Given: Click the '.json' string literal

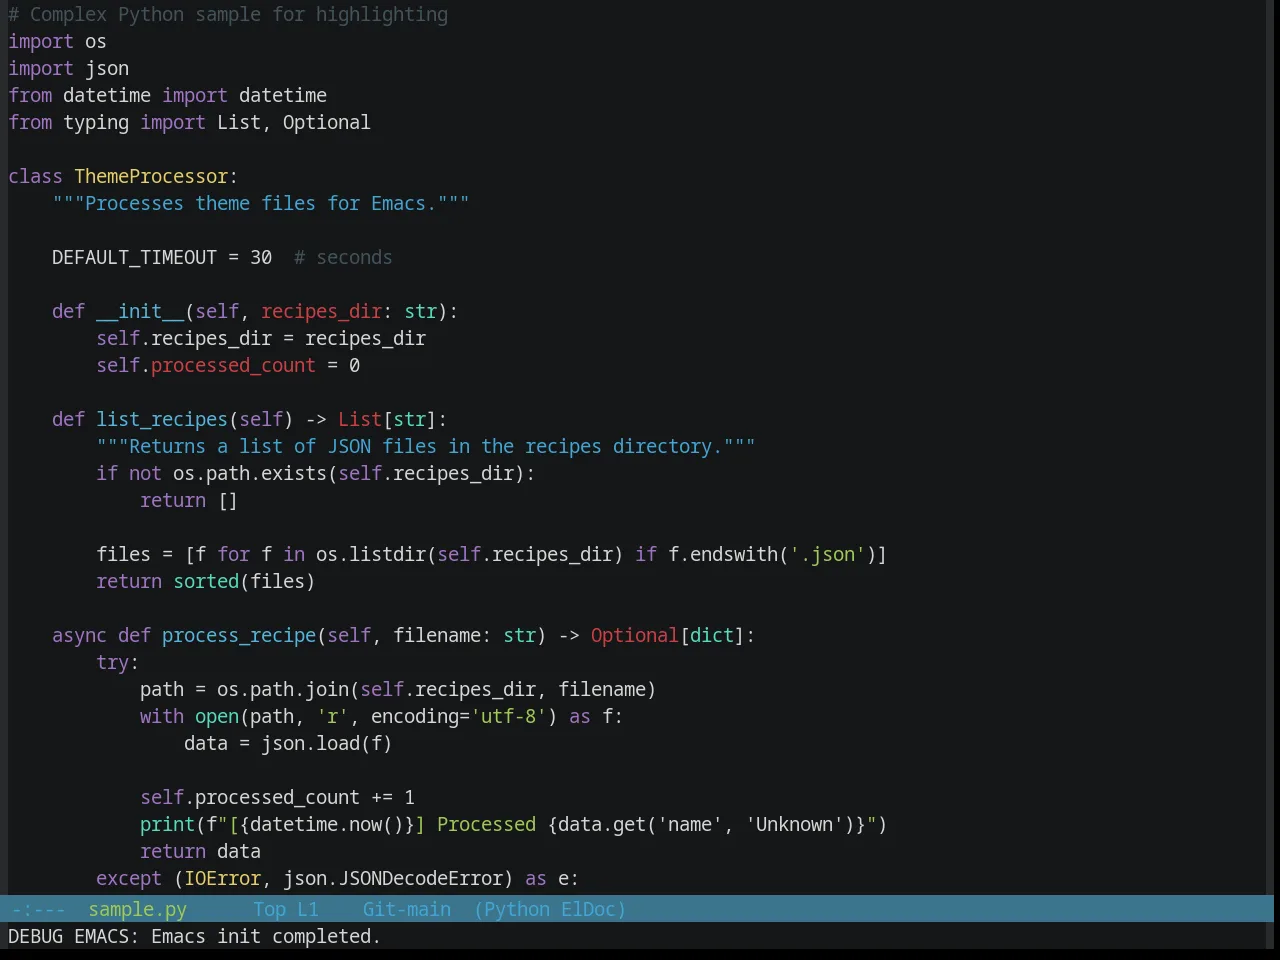Looking at the screenshot, I should pos(828,554).
